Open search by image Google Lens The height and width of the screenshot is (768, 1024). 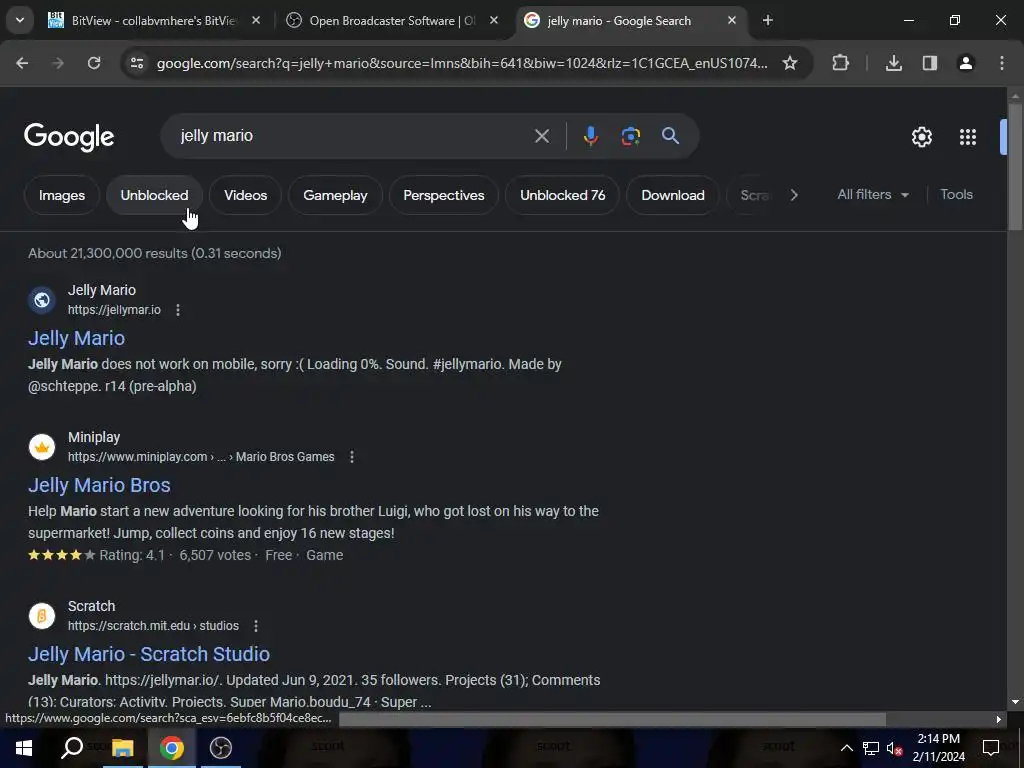(631, 136)
